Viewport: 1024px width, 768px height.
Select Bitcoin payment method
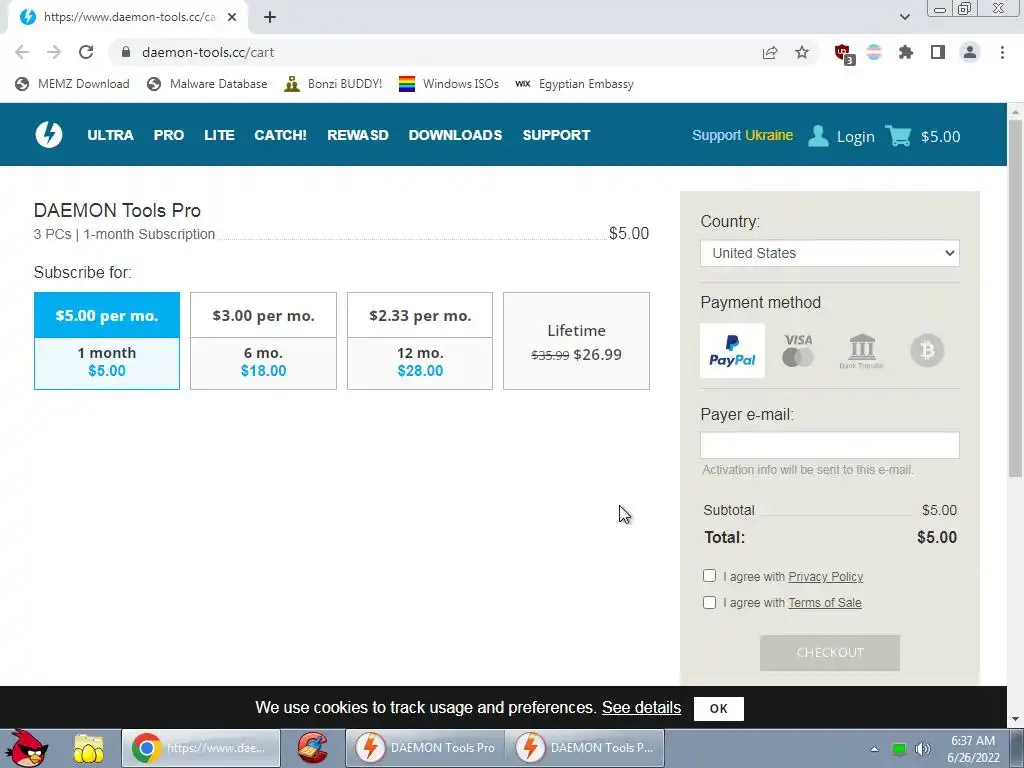[927, 351]
